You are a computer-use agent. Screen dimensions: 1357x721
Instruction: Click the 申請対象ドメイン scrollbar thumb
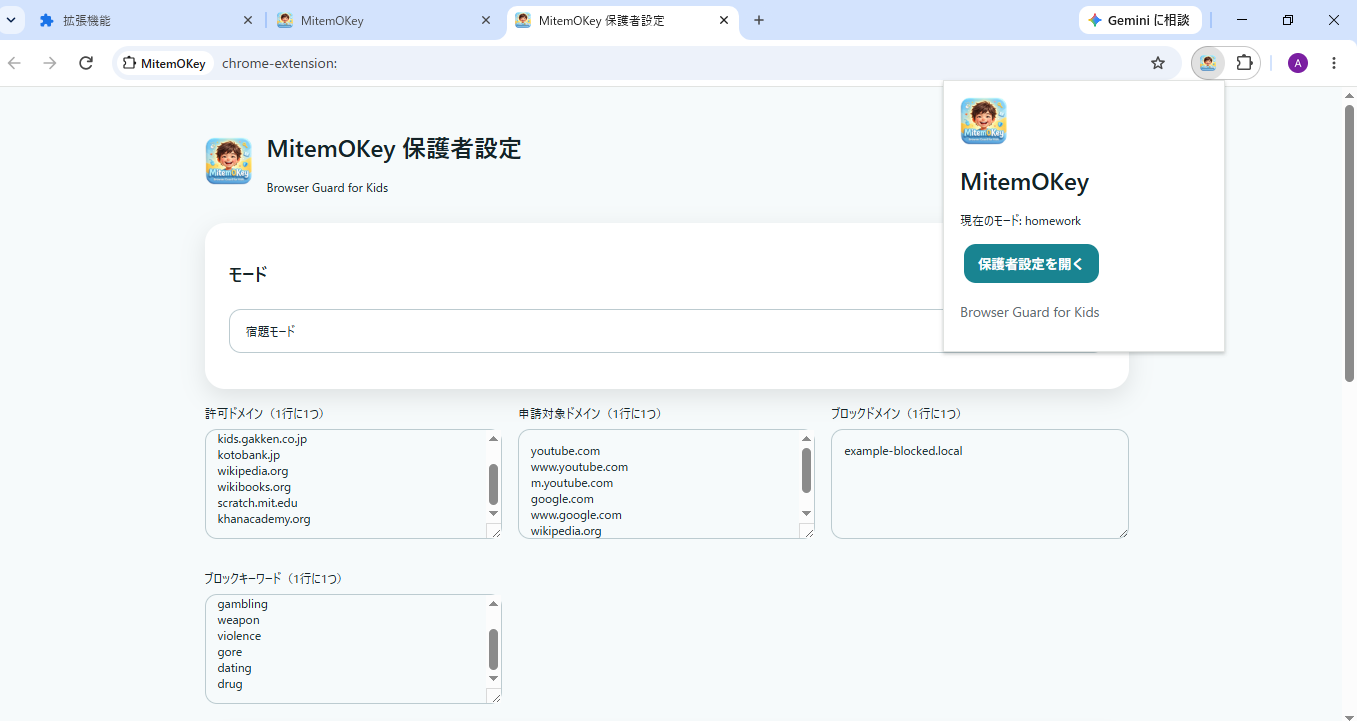(806, 470)
